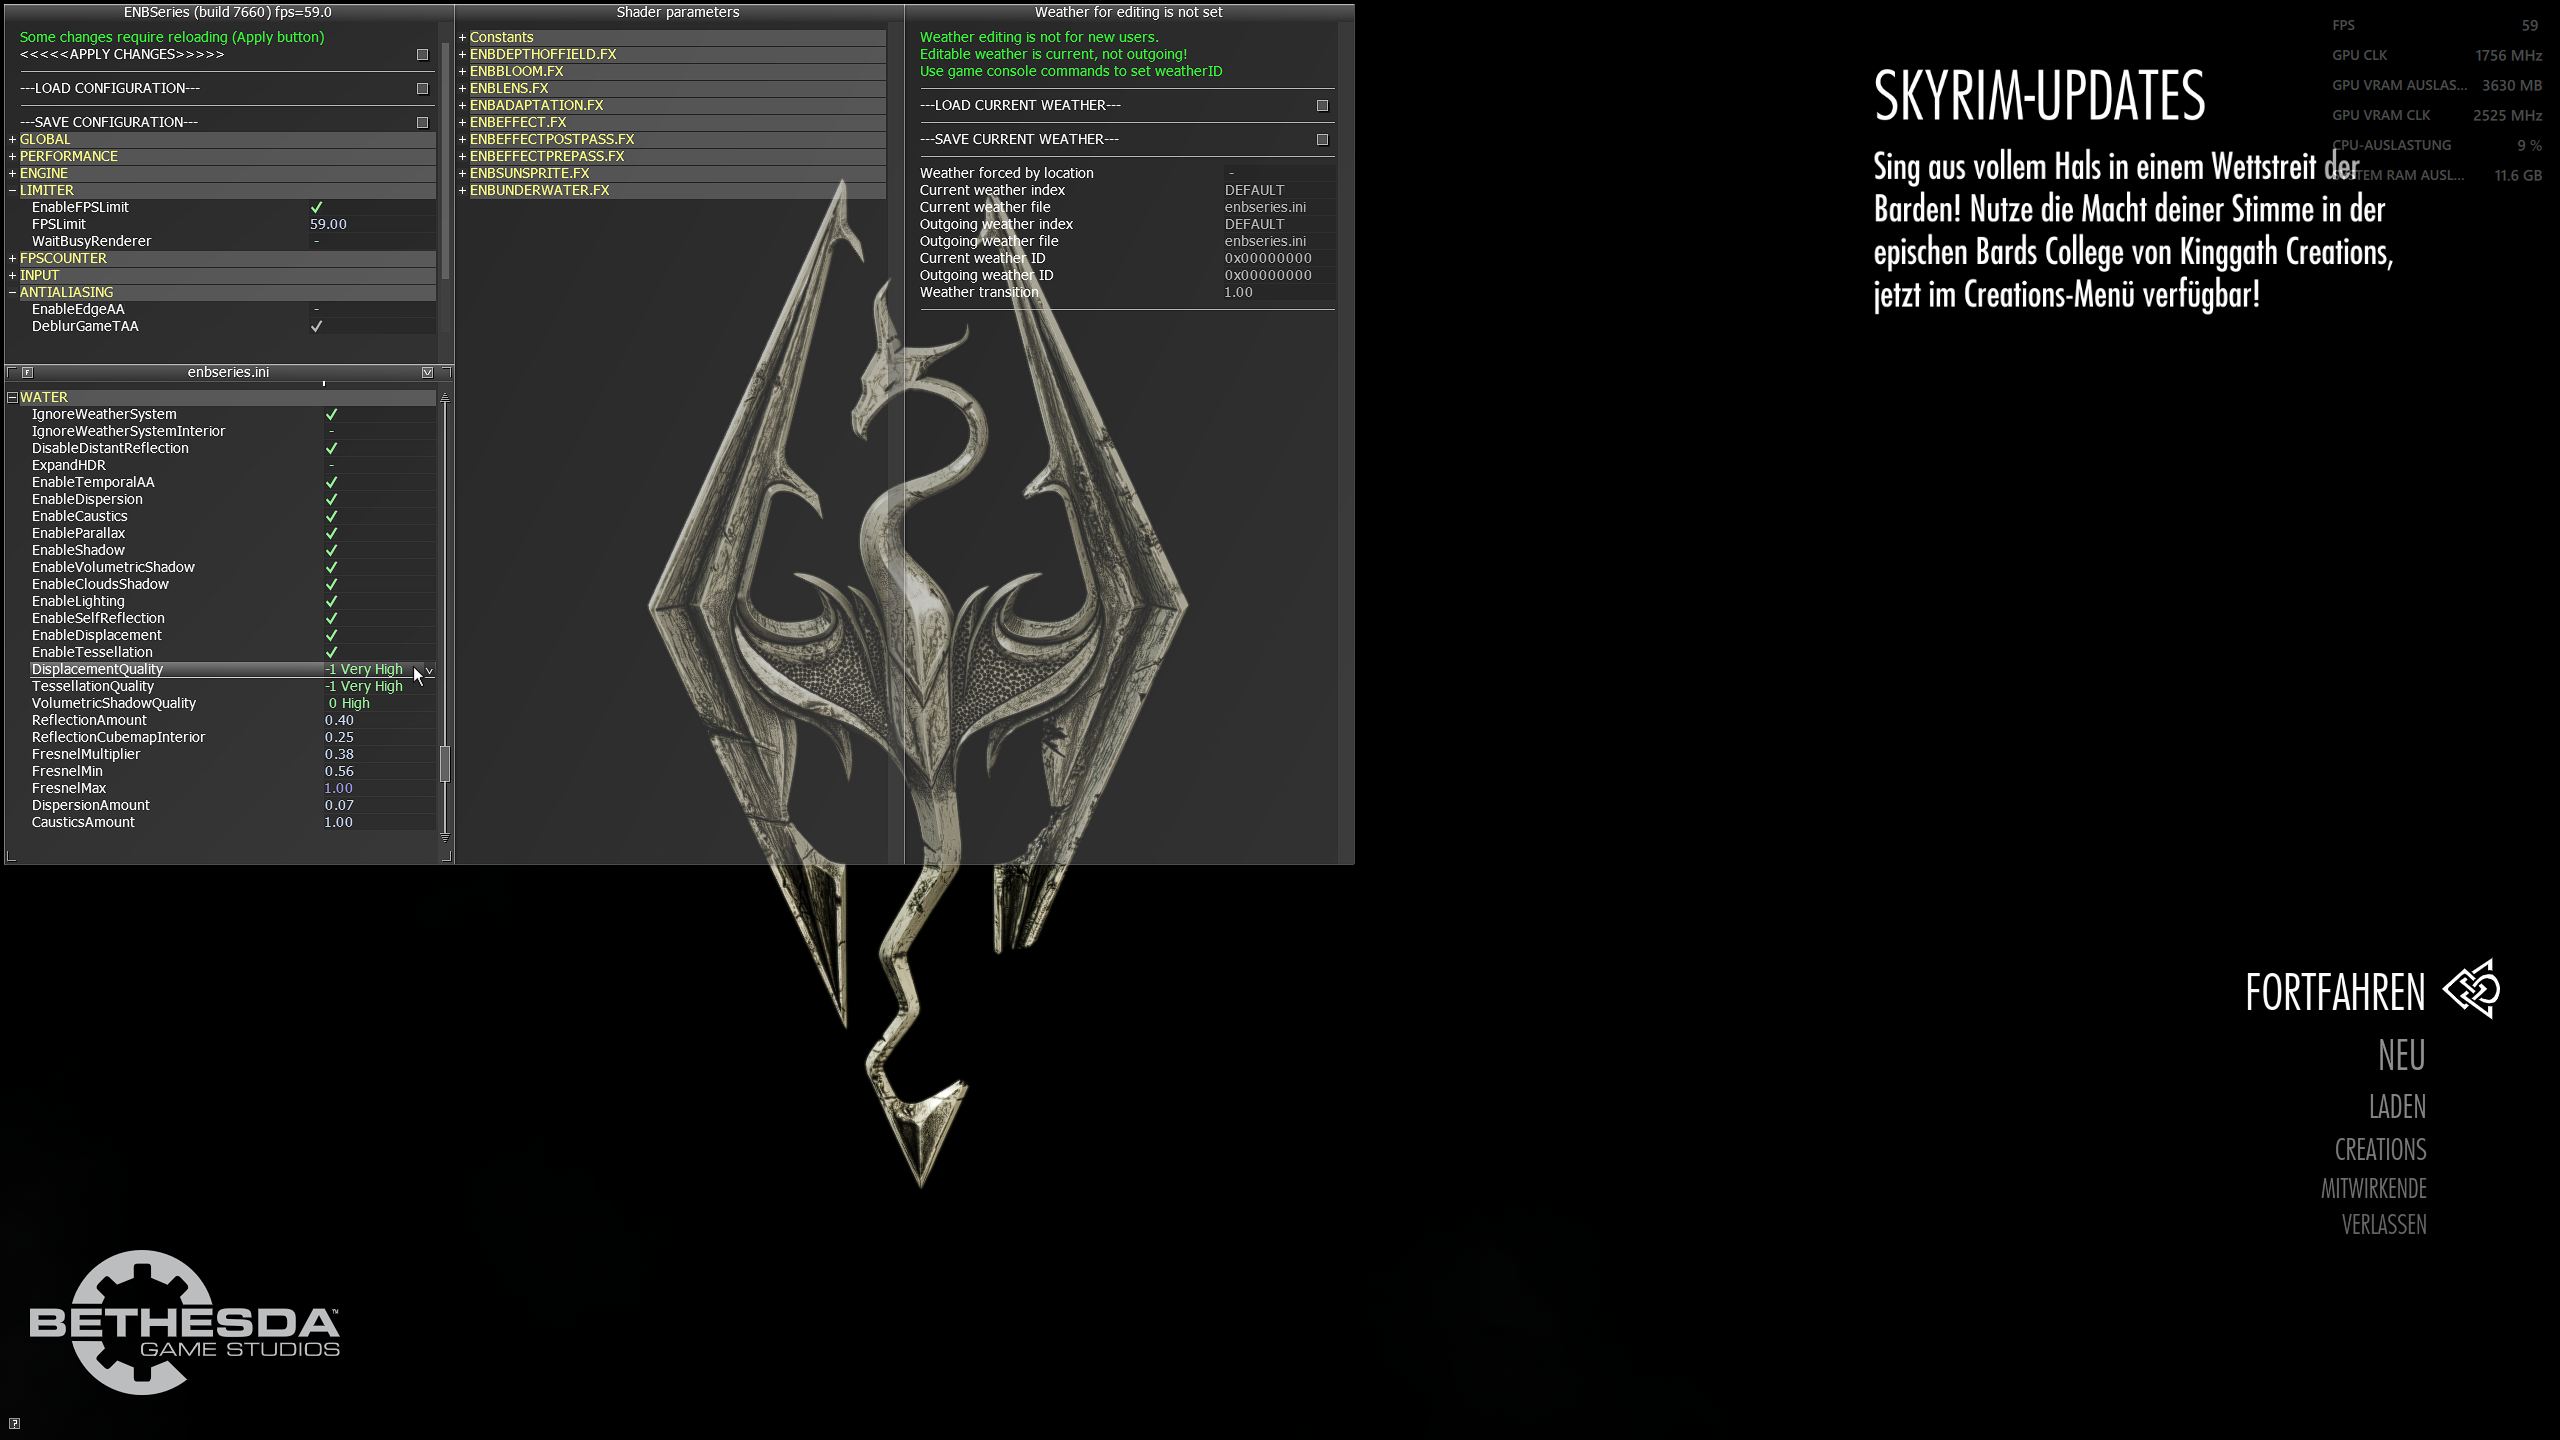Viewport: 2560px width, 1440px height.
Task: Click the help icon in bottom-left corner
Action: [x=14, y=1424]
